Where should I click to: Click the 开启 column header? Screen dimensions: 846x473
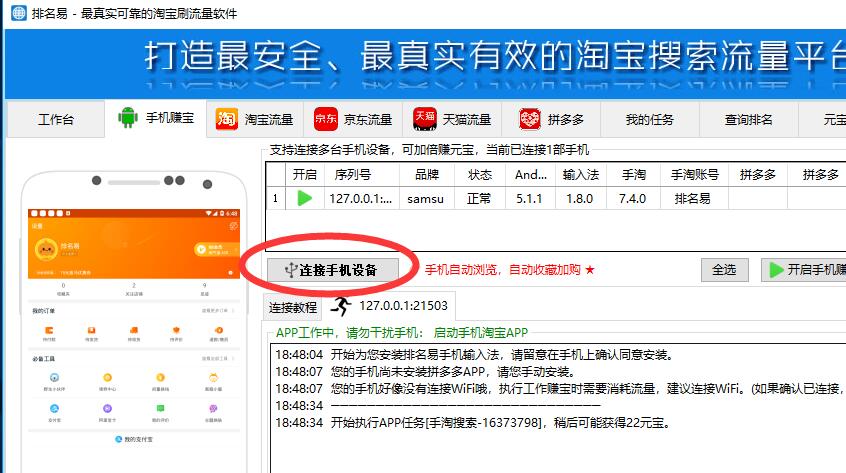tap(304, 175)
